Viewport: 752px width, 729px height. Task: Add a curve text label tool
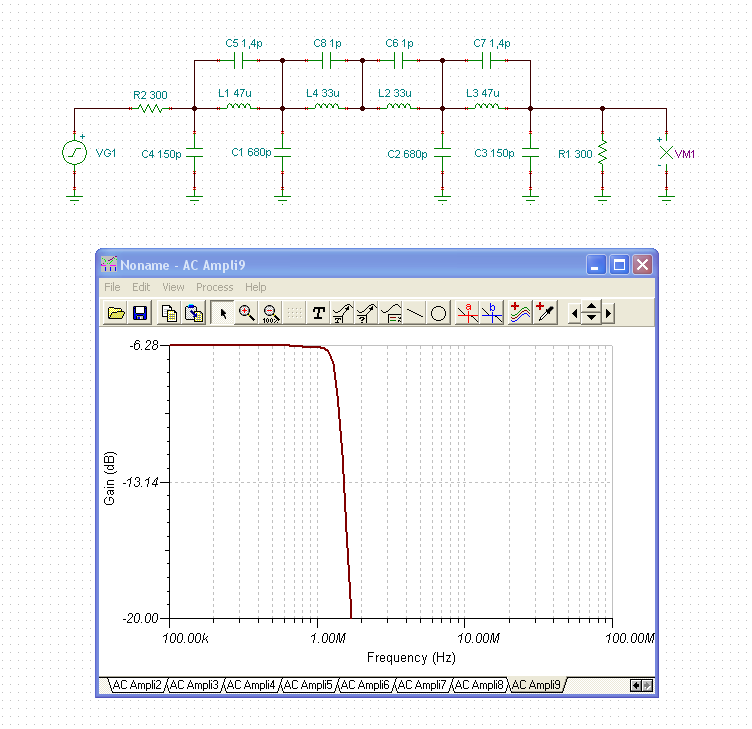point(342,313)
